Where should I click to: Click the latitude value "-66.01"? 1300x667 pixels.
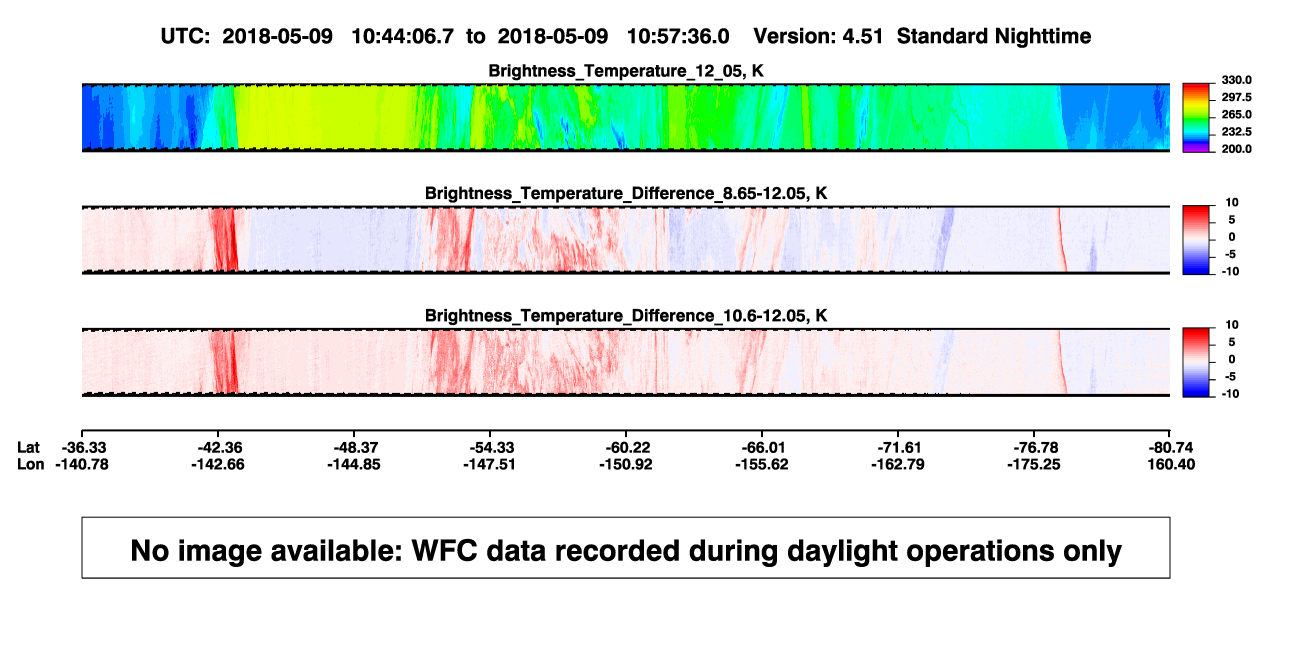[x=763, y=447]
